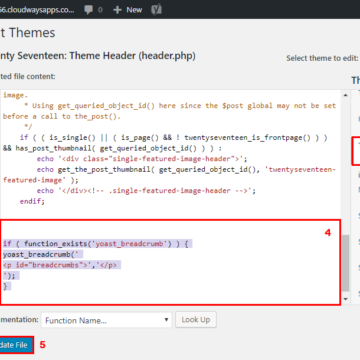
Task: Click the function_exists code line in editor
Action: (x=98, y=244)
